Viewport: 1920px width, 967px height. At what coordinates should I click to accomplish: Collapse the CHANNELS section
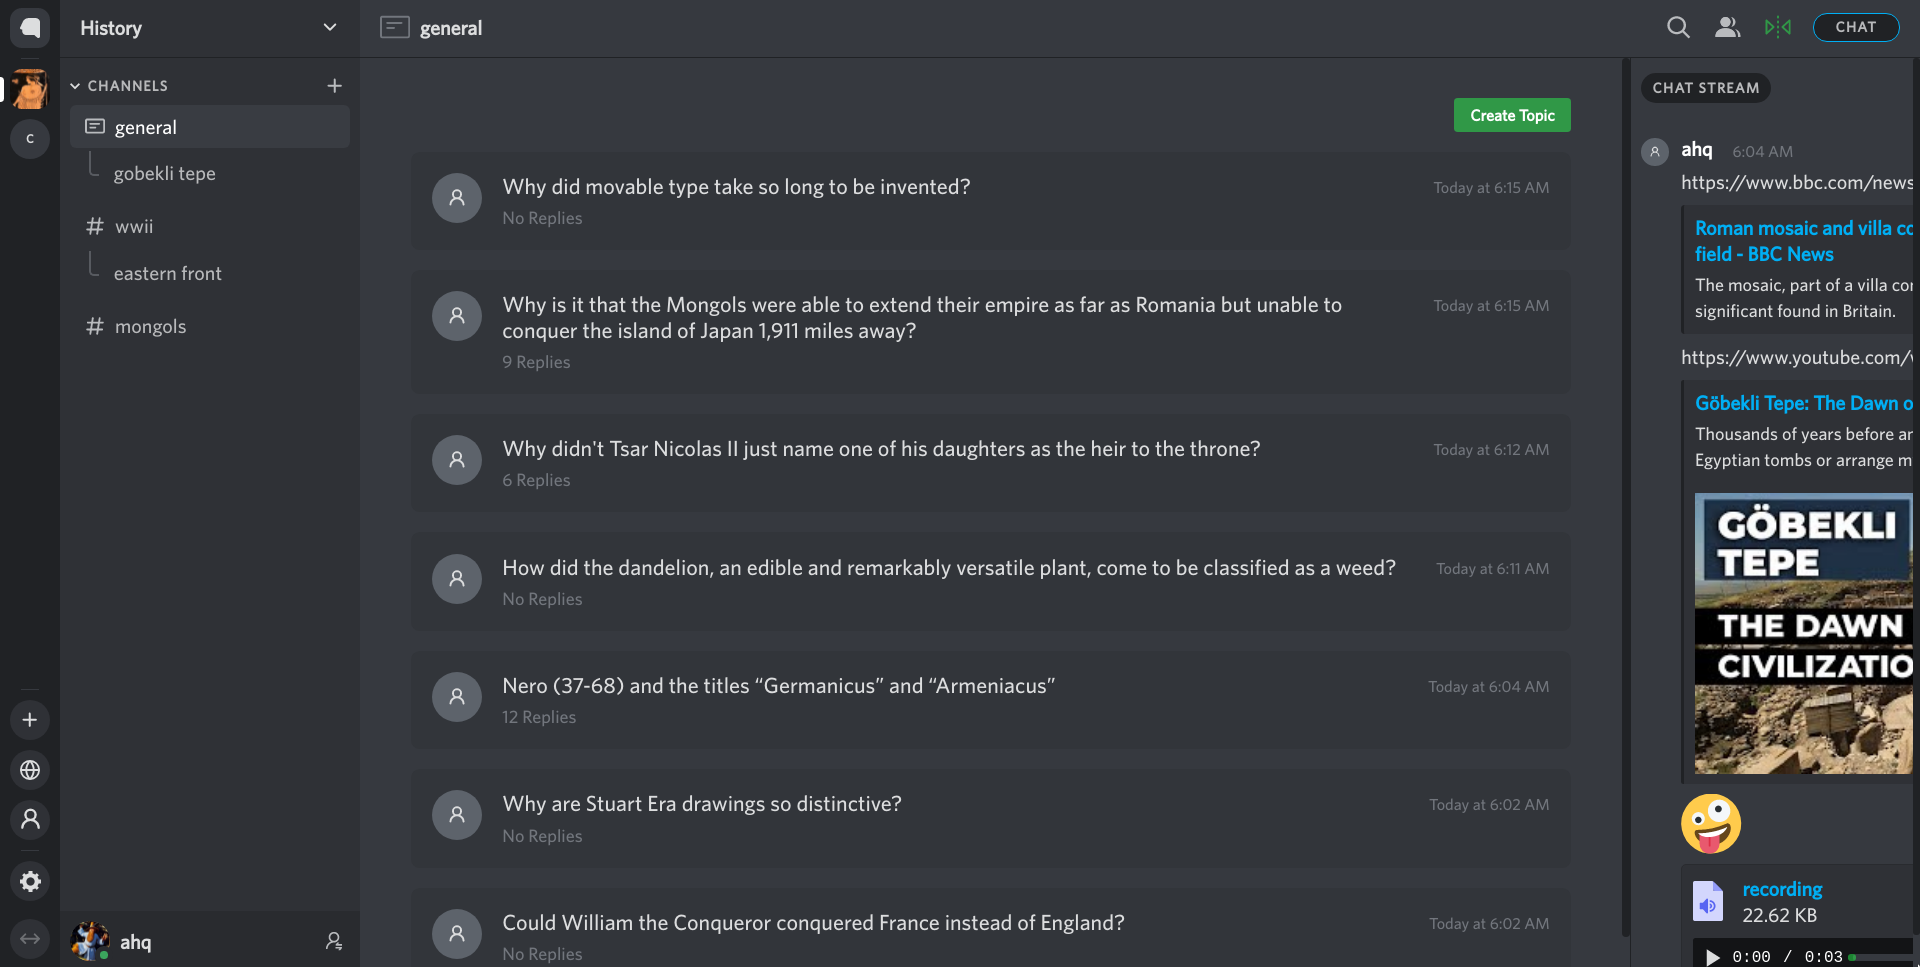pyautogui.click(x=75, y=86)
